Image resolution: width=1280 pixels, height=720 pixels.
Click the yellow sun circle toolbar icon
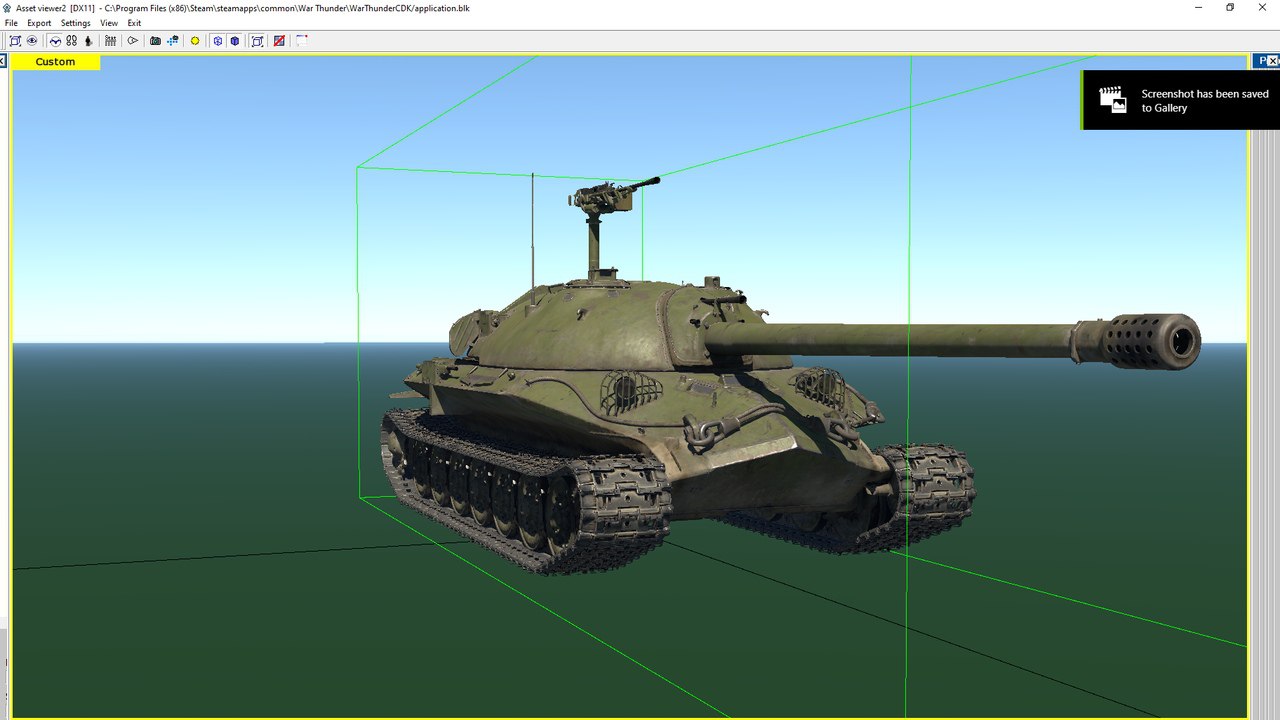click(x=195, y=41)
